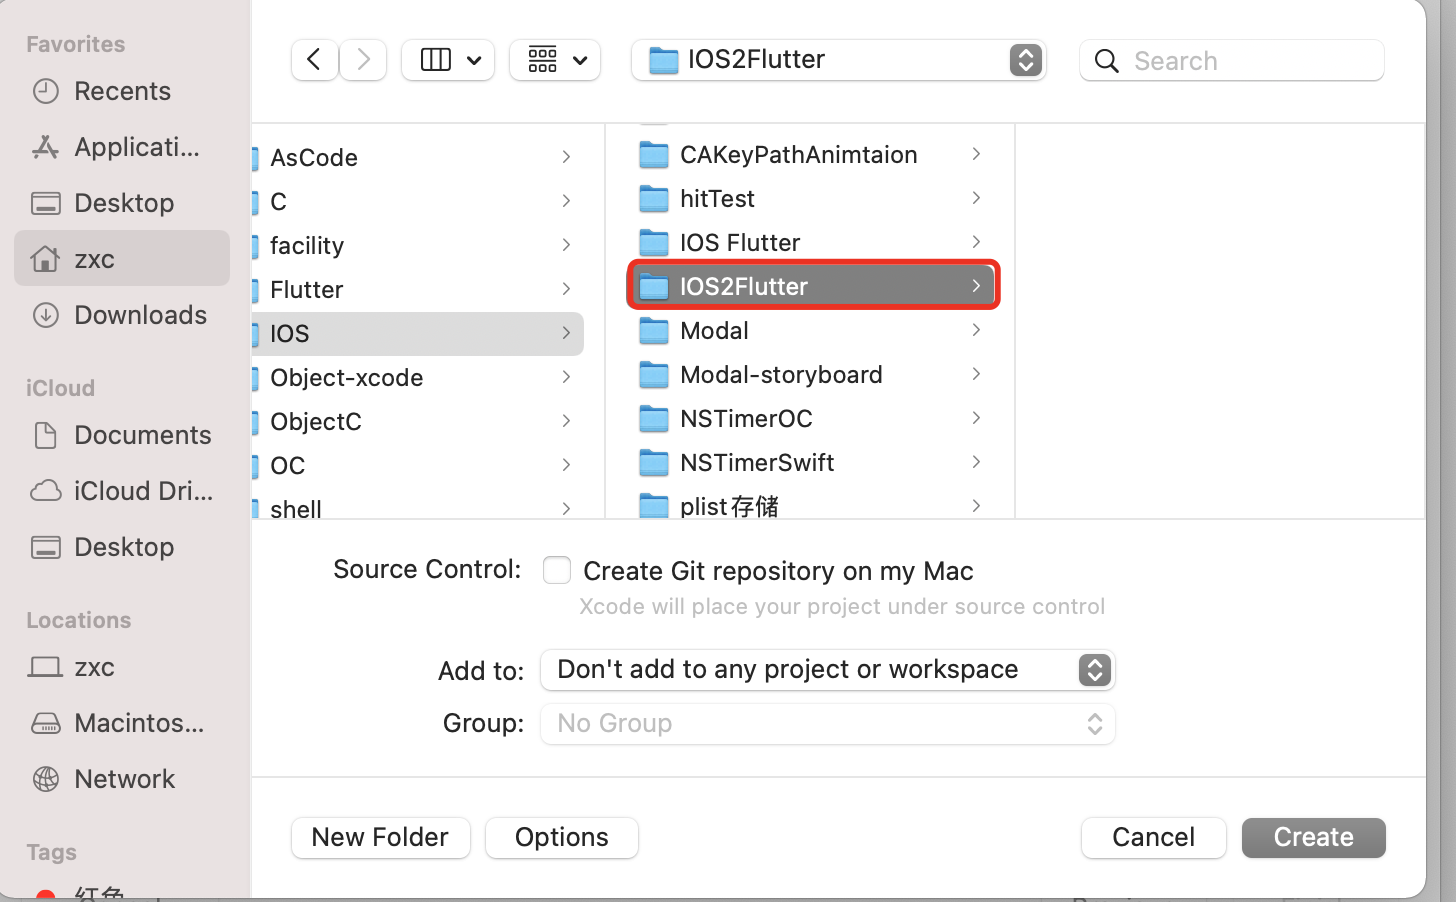The image size is (1456, 902).
Task: Select the Network location
Action: [x=124, y=778]
